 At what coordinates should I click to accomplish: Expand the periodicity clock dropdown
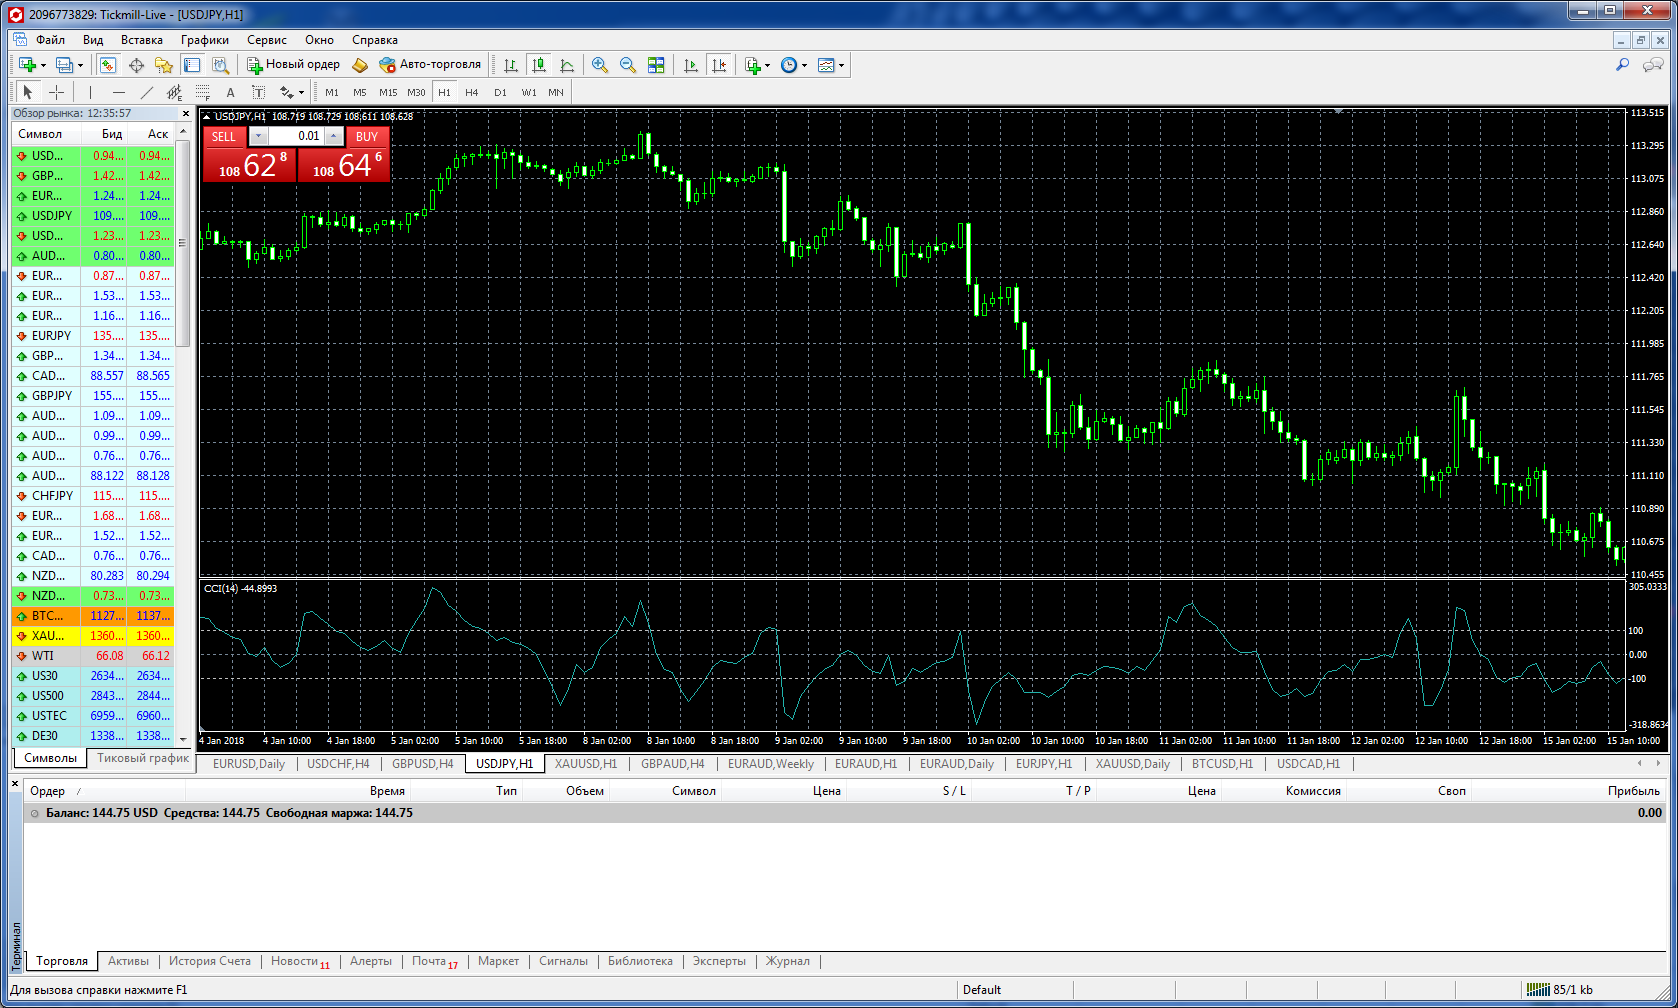click(804, 65)
